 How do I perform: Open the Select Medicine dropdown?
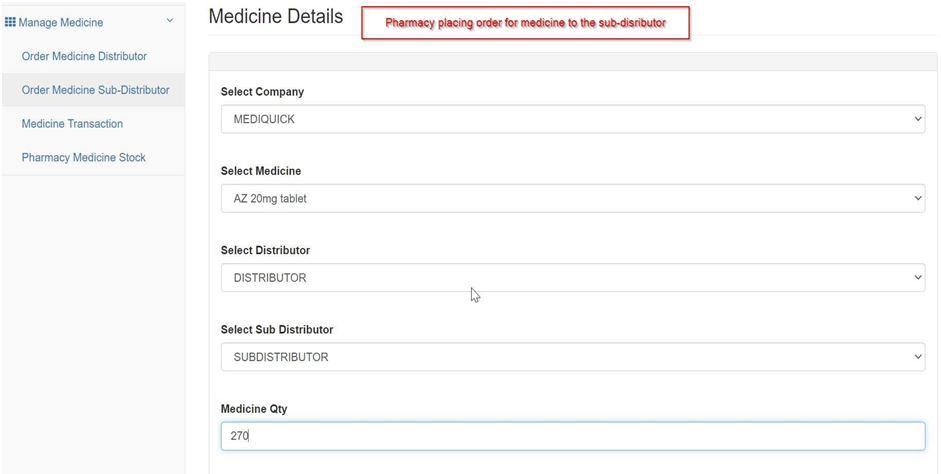tap(573, 198)
